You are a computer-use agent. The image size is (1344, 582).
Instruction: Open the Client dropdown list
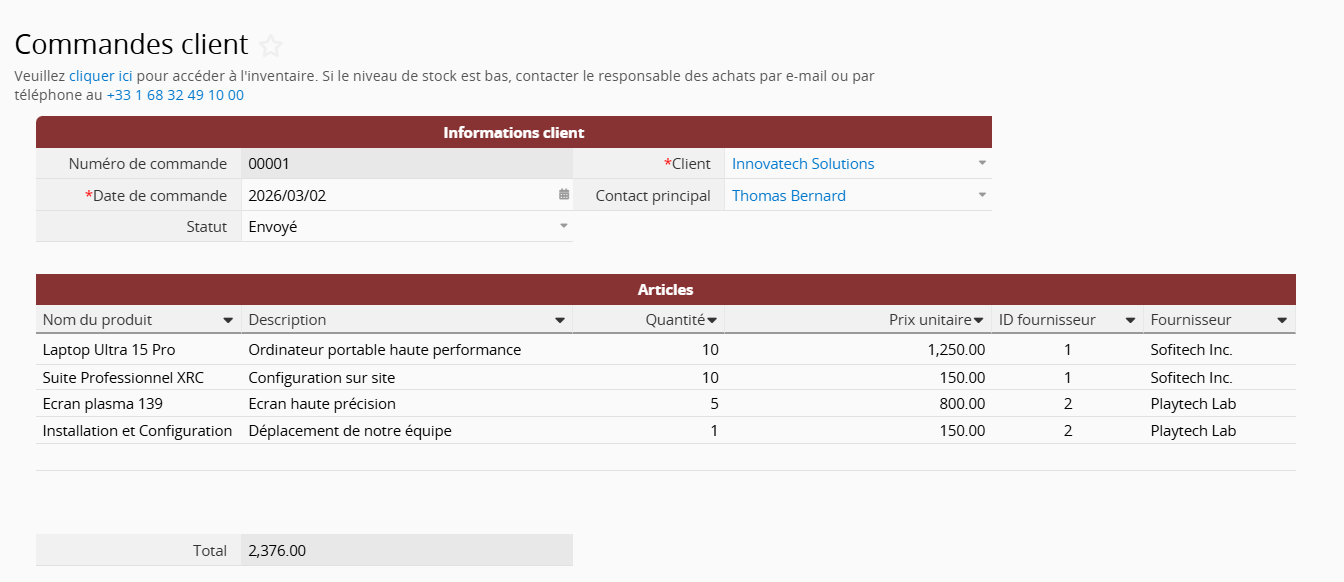click(982, 163)
